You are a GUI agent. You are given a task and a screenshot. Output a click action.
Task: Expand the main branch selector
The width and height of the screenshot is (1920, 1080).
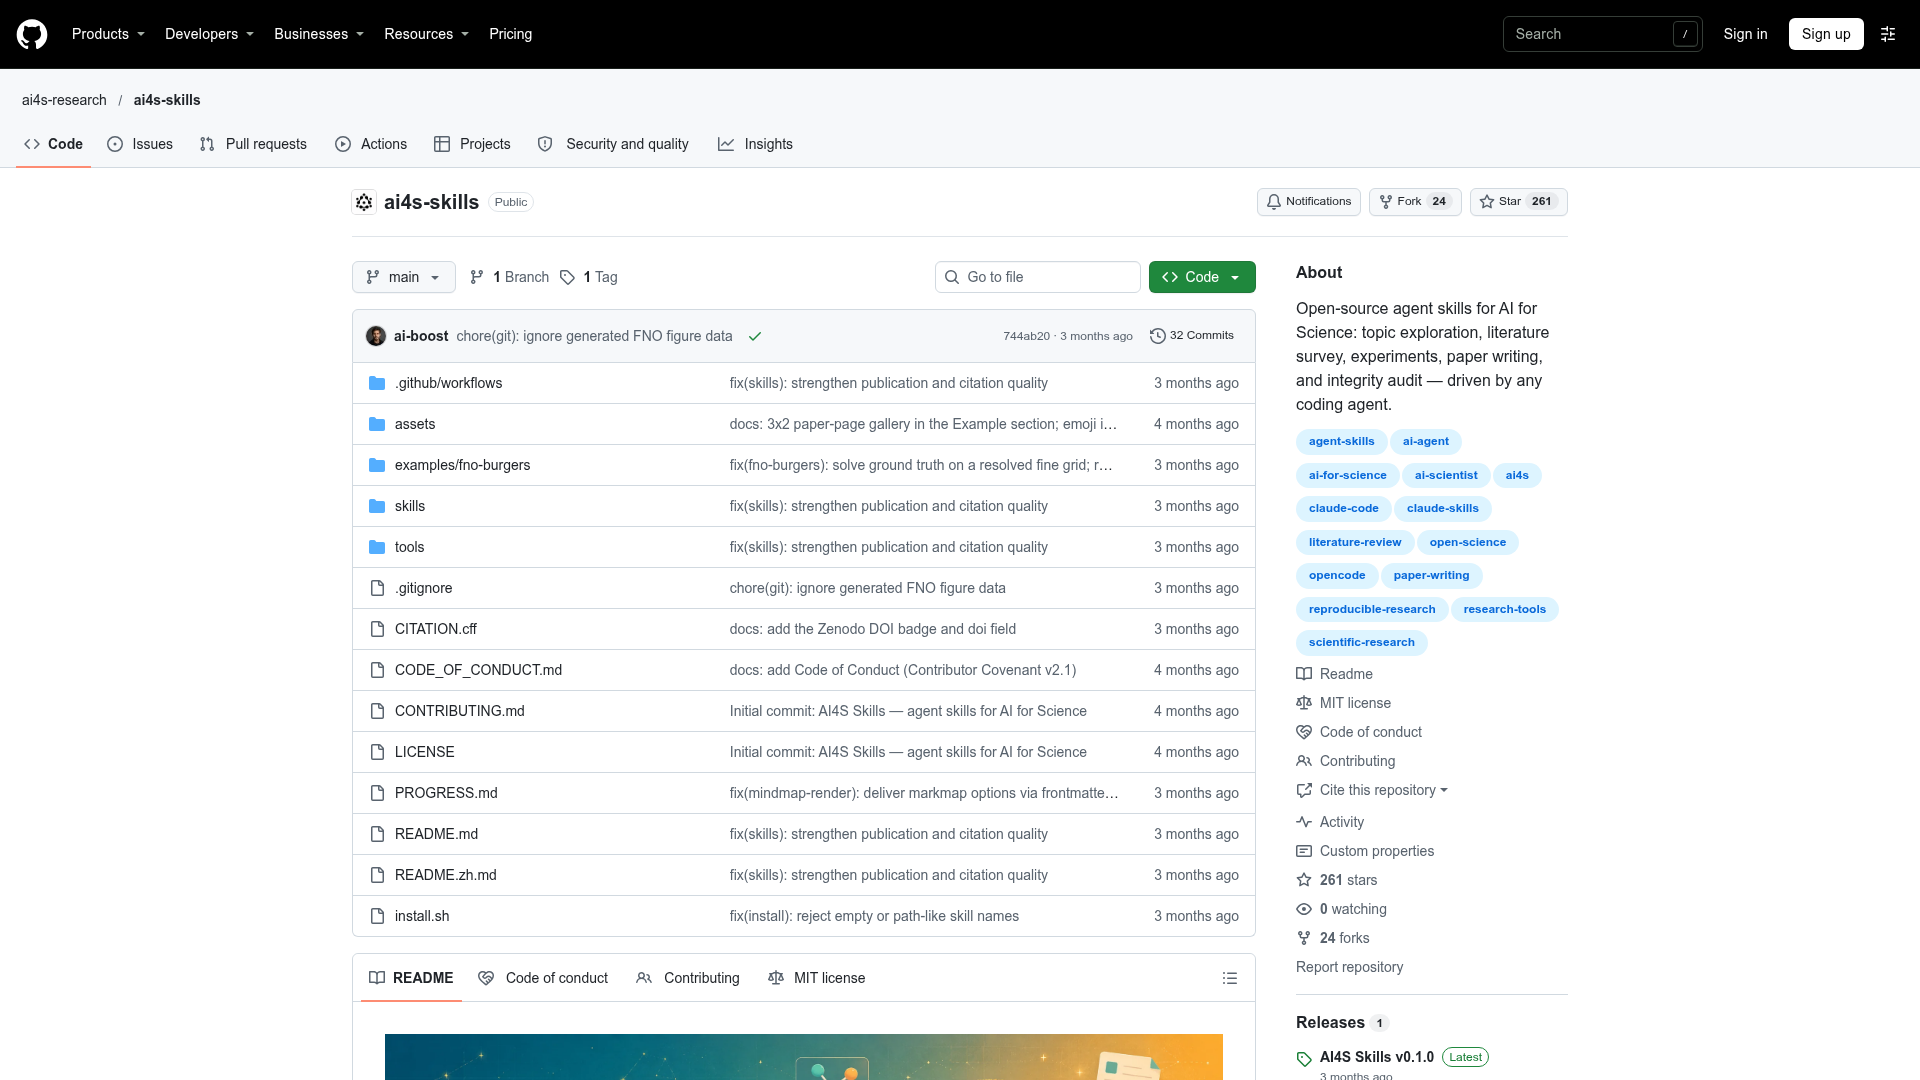click(404, 277)
